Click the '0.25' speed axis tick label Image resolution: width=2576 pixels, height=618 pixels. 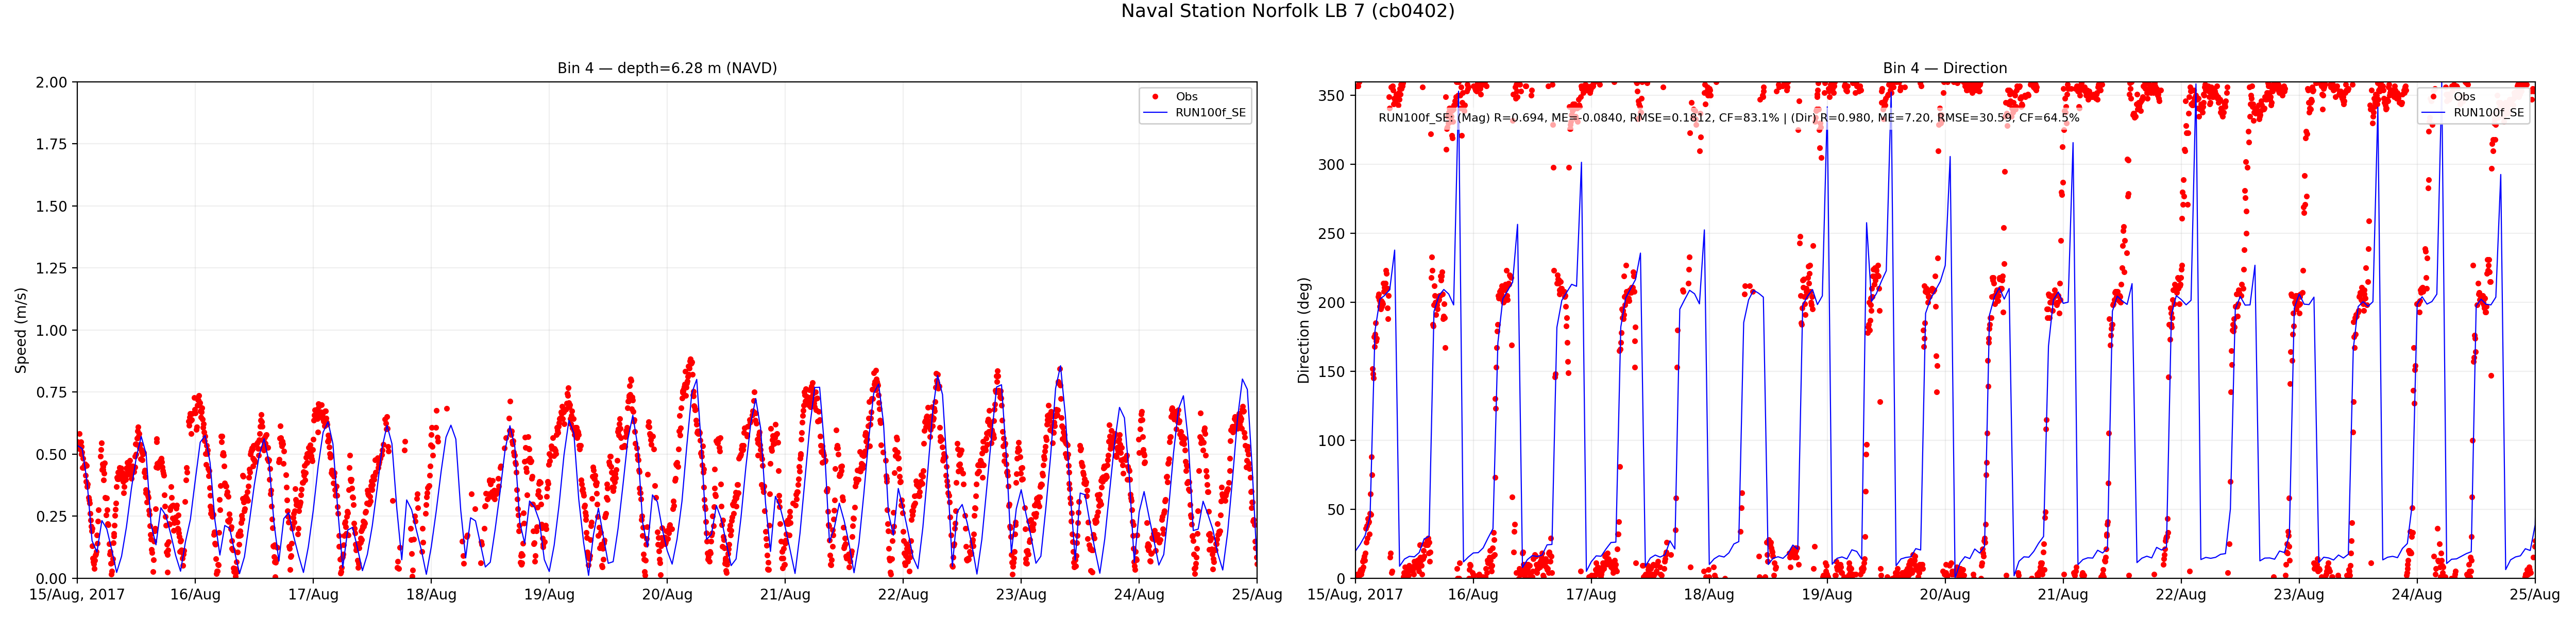pos(51,516)
